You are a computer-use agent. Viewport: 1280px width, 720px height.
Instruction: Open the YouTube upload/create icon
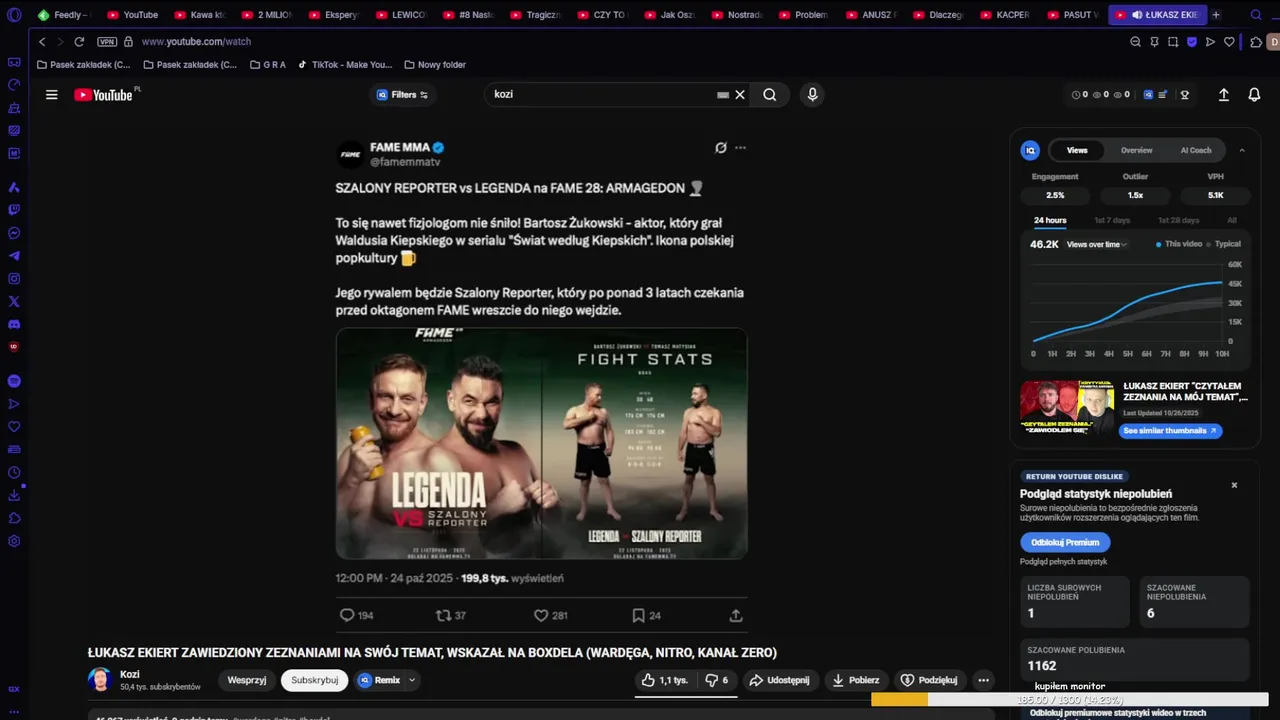click(1223, 95)
